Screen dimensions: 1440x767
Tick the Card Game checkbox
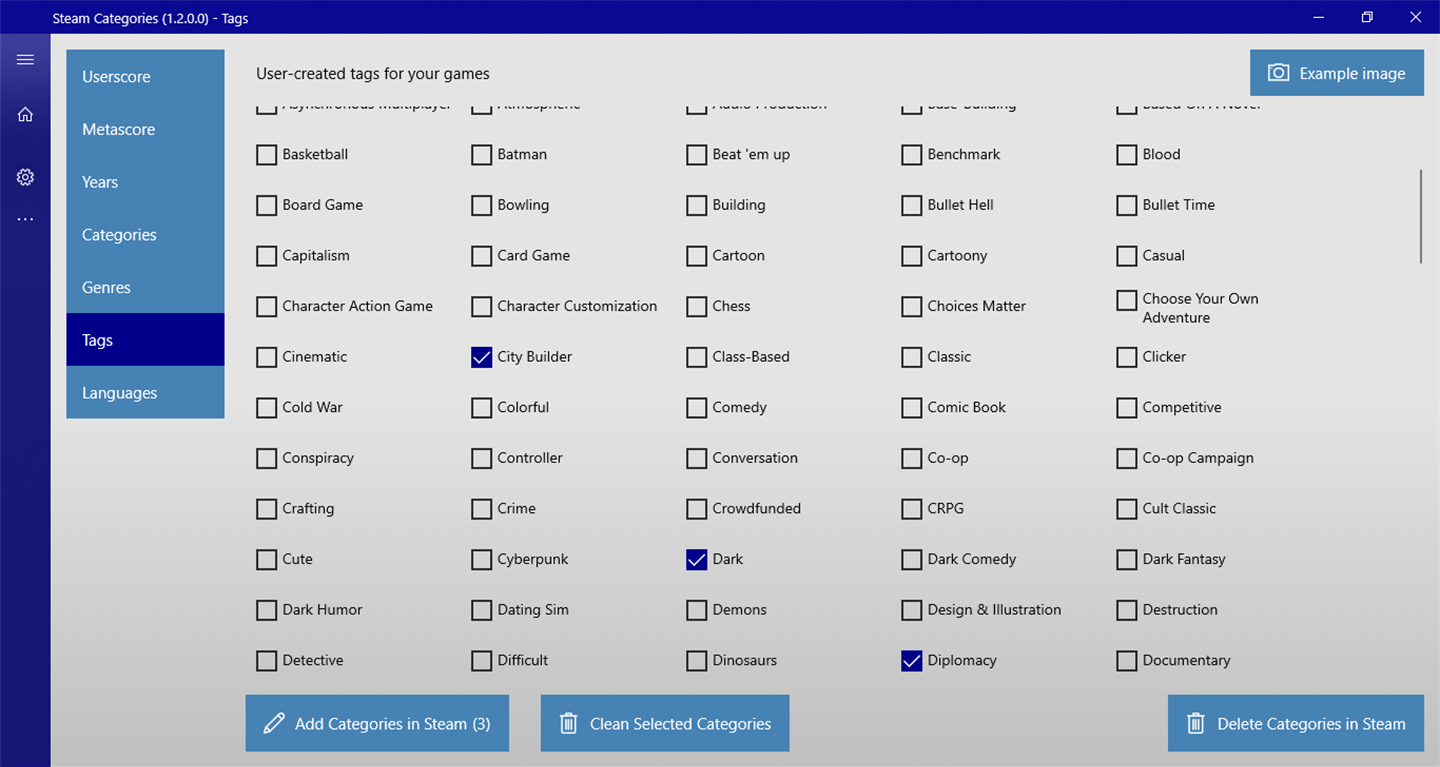482,256
